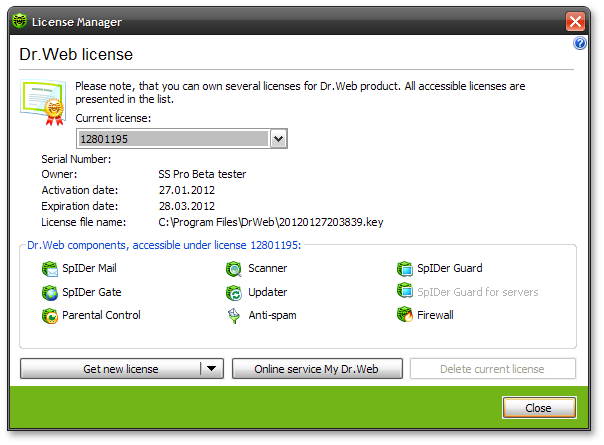604x445 pixels.
Task: Open the Get new license split arrow
Action: pyautogui.click(x=211, y=369)
